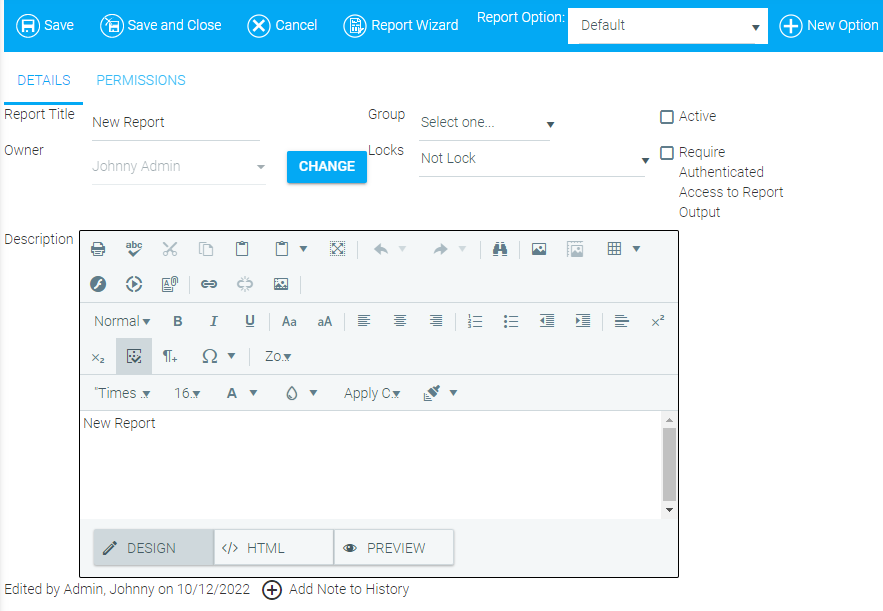The height and width of the screenshot is (611, 883).
Task: Enable the Active checkbox
Action: (x=667, y=117)
